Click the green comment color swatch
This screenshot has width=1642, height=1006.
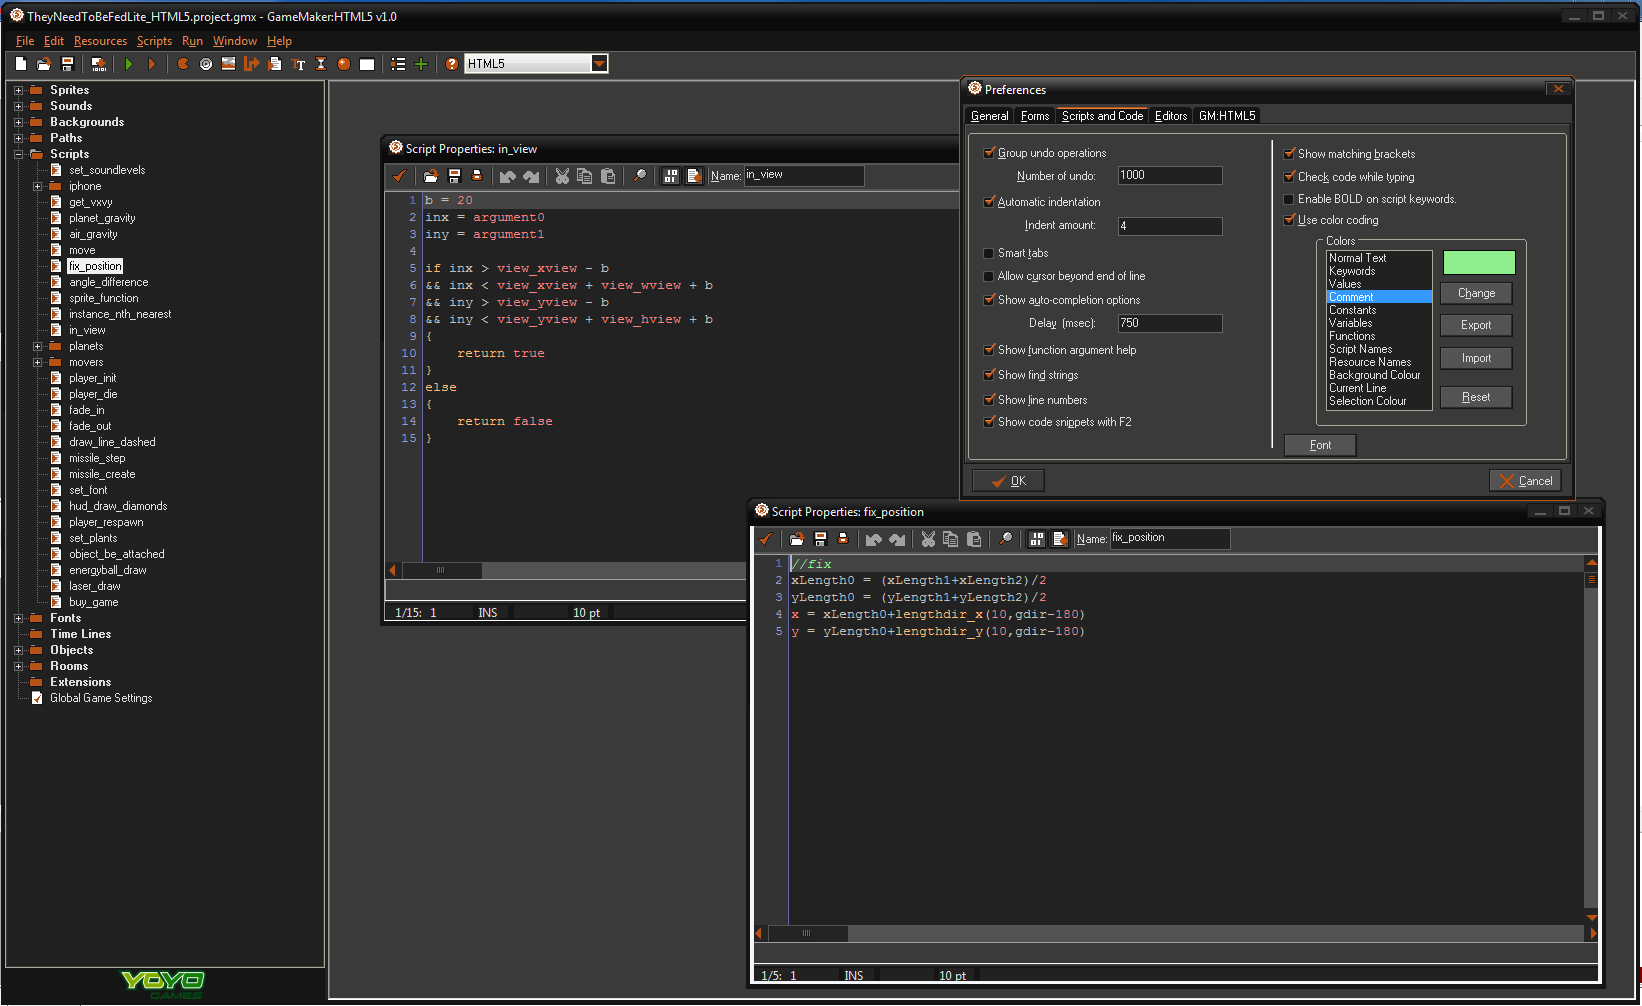[1479, 262]
